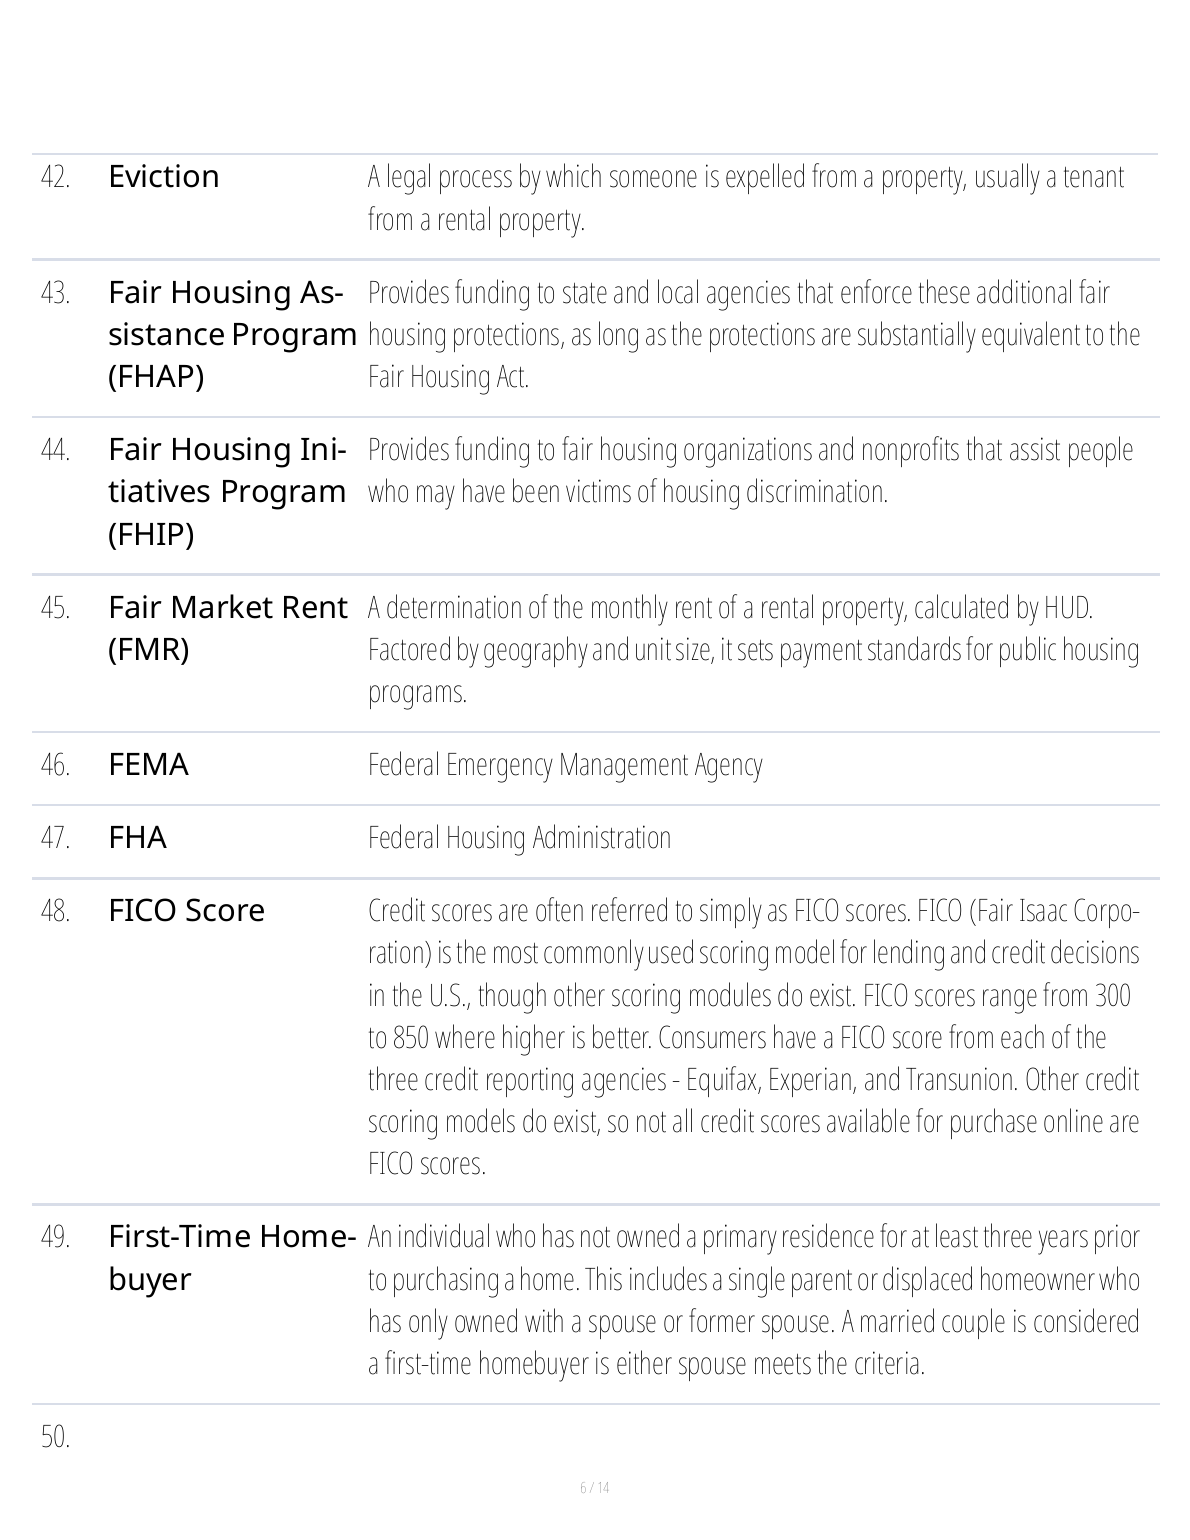Click row number 48

click(55, 912)
